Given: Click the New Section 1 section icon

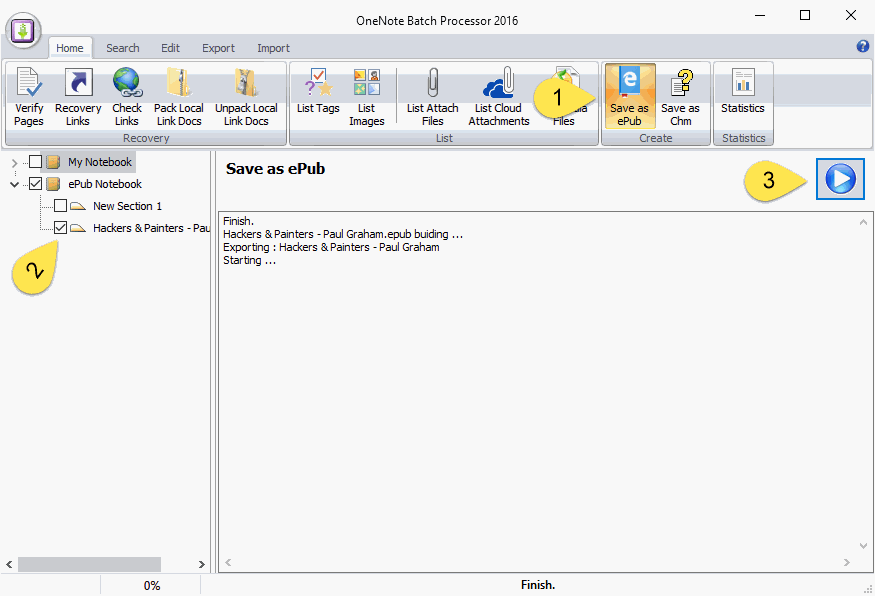Looking at the screenshot, I should [78, 206].
